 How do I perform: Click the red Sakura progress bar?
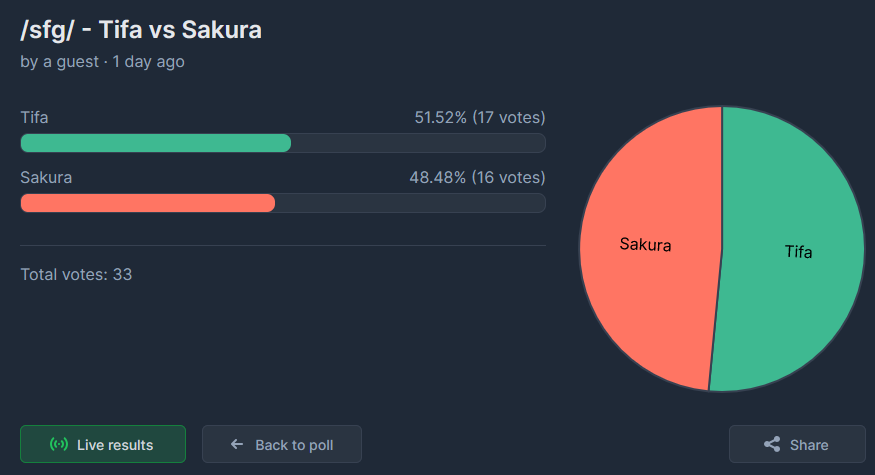pyautogui.click(x=148, y=203)
